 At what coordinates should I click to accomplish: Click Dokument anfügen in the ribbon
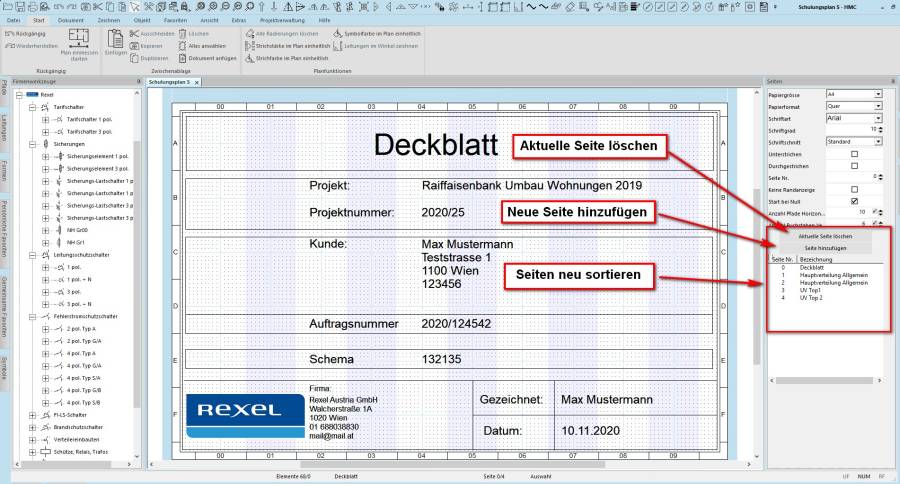coord(207,58)
